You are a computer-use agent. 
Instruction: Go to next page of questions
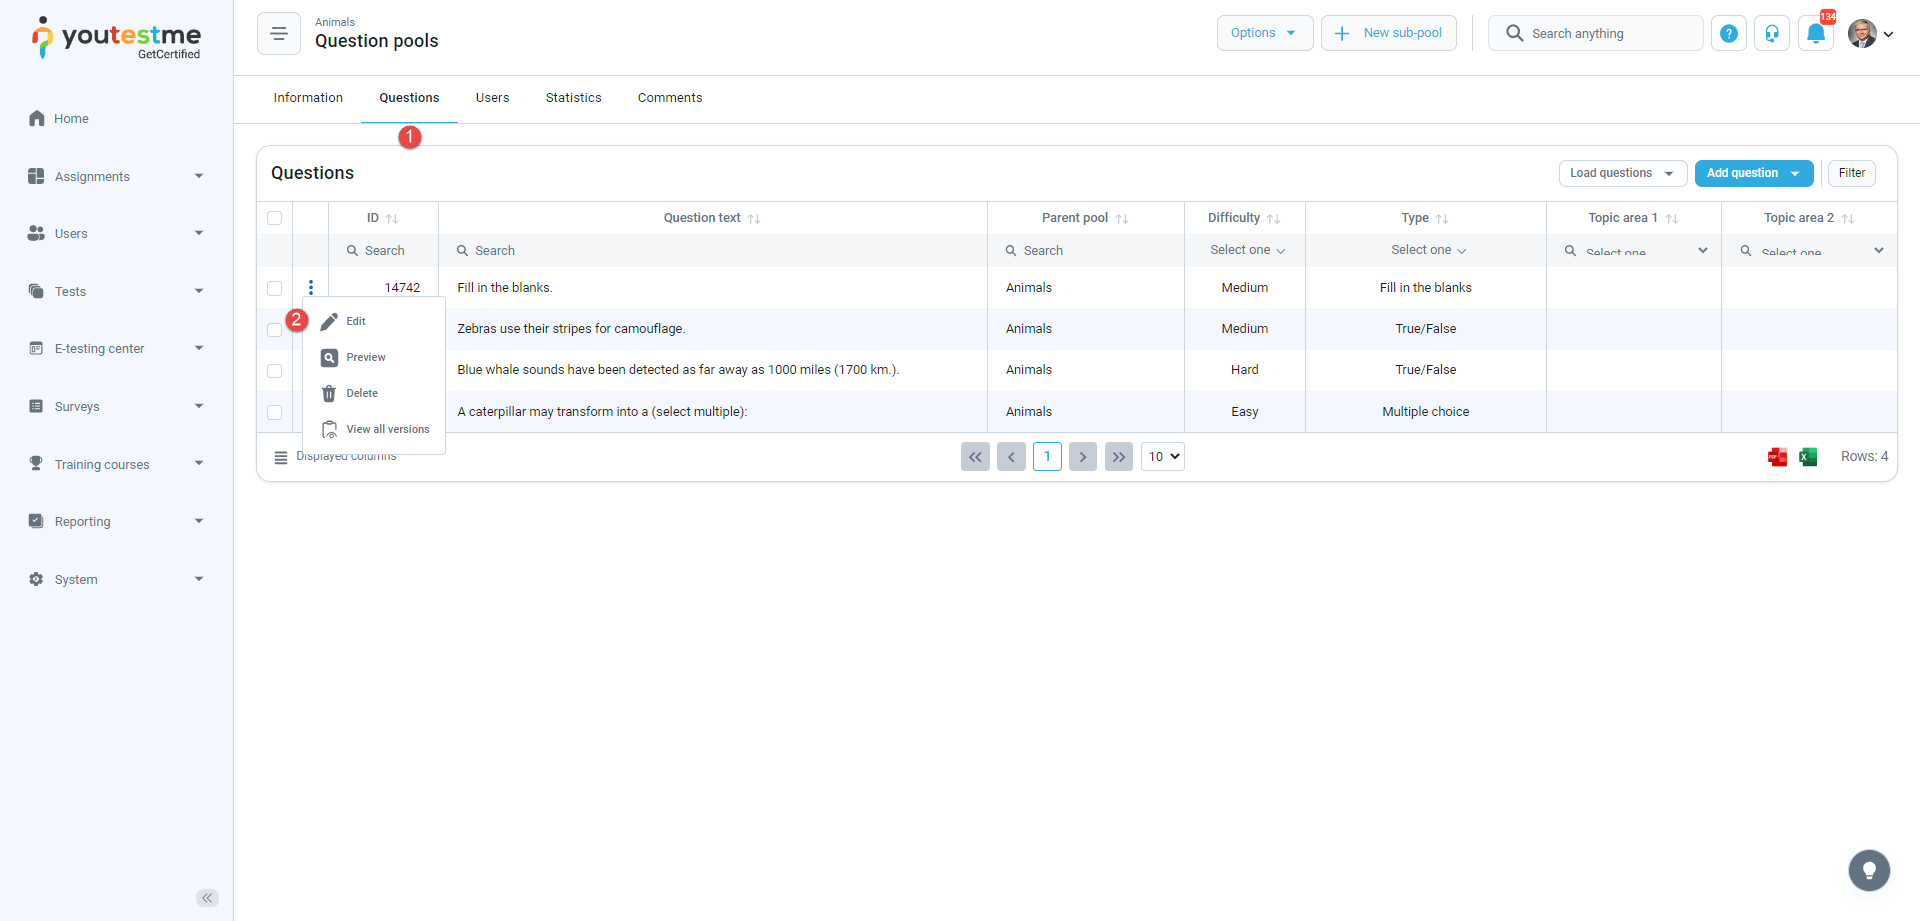coord(1083,457)
